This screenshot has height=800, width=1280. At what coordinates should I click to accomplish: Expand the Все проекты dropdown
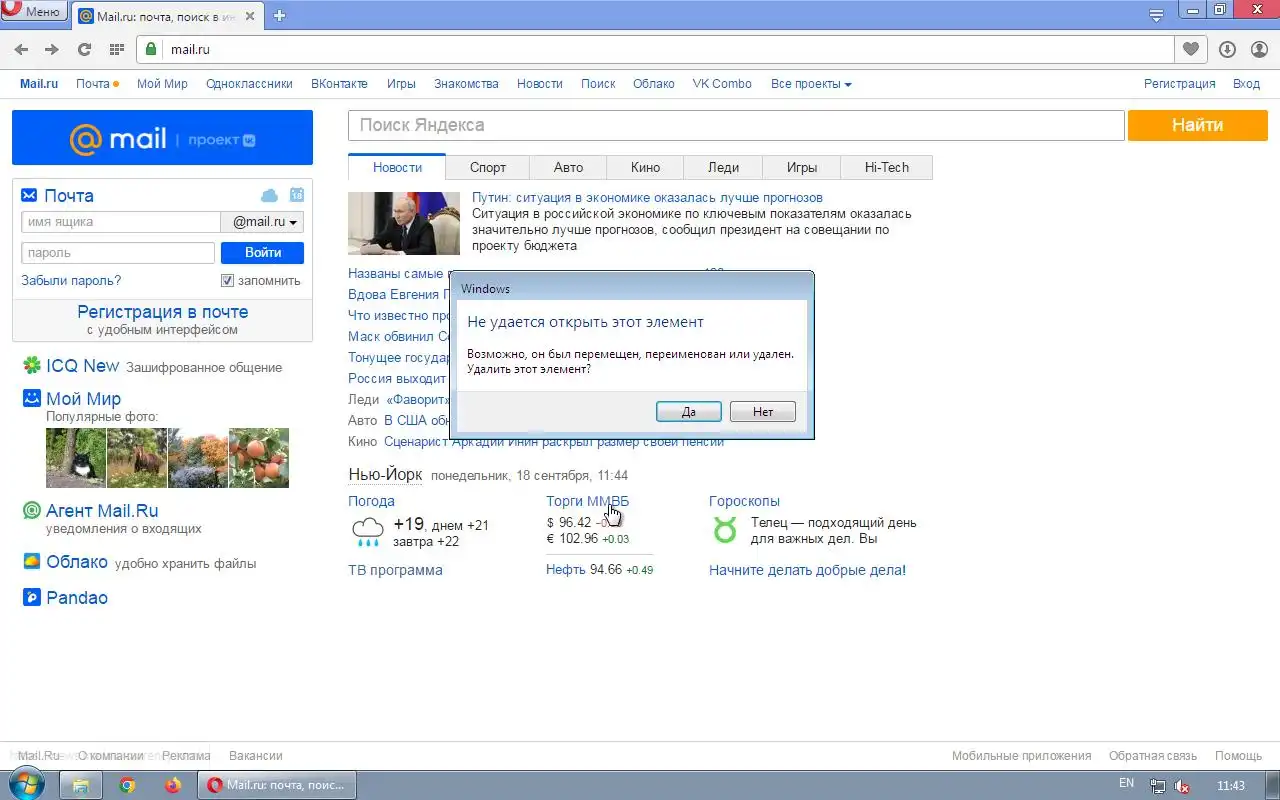coord(811,84)
